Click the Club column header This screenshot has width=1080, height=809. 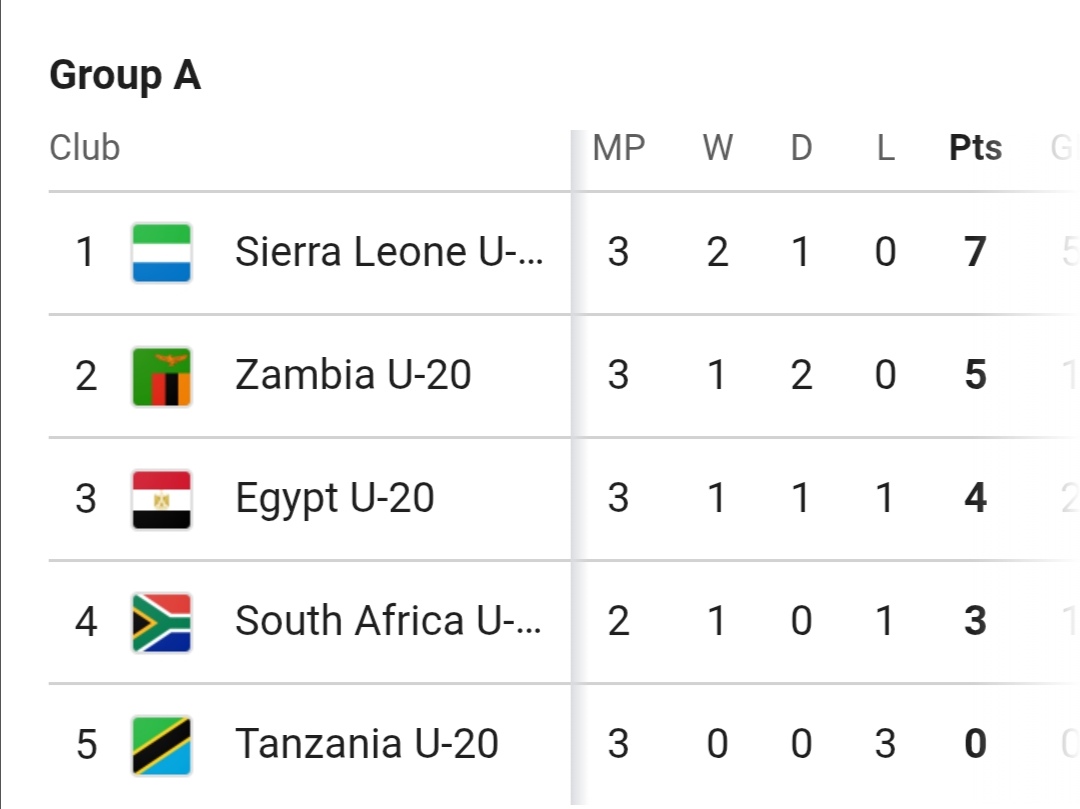pos(85,148)
